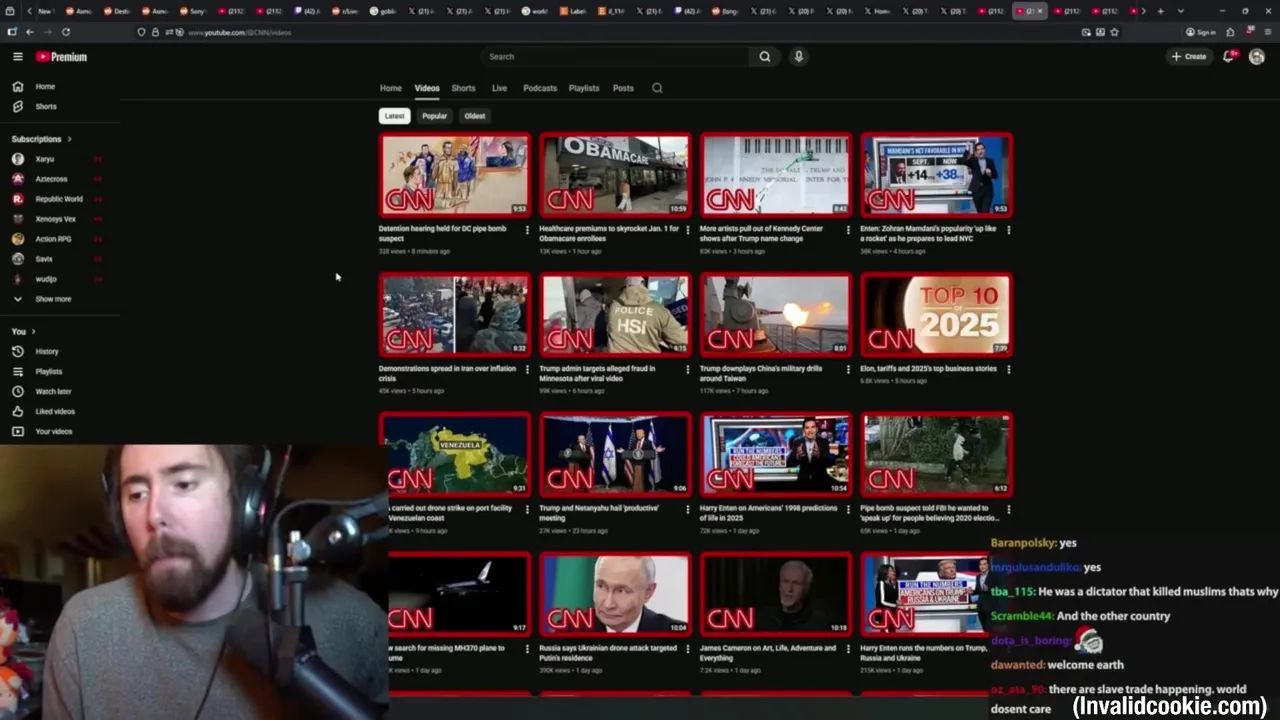Open the notifications bell
1280x720 pixels.
[x=1229, y=57]
